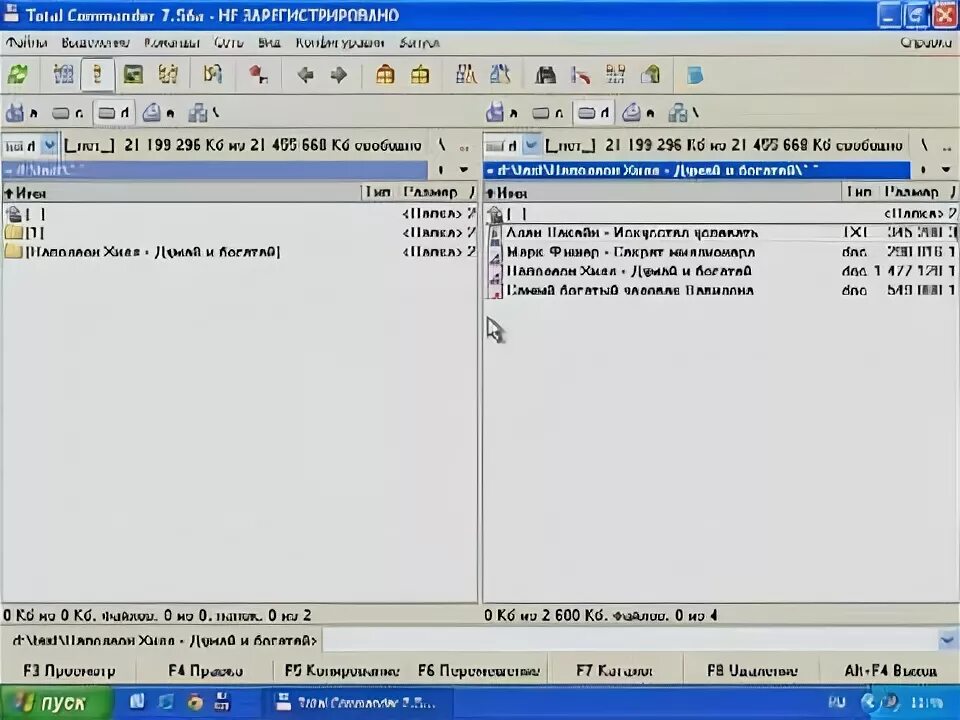The height and width of the screenshot is (720, 960).
Task: Select drive a in the right drive bar
Action: [501, 113]
